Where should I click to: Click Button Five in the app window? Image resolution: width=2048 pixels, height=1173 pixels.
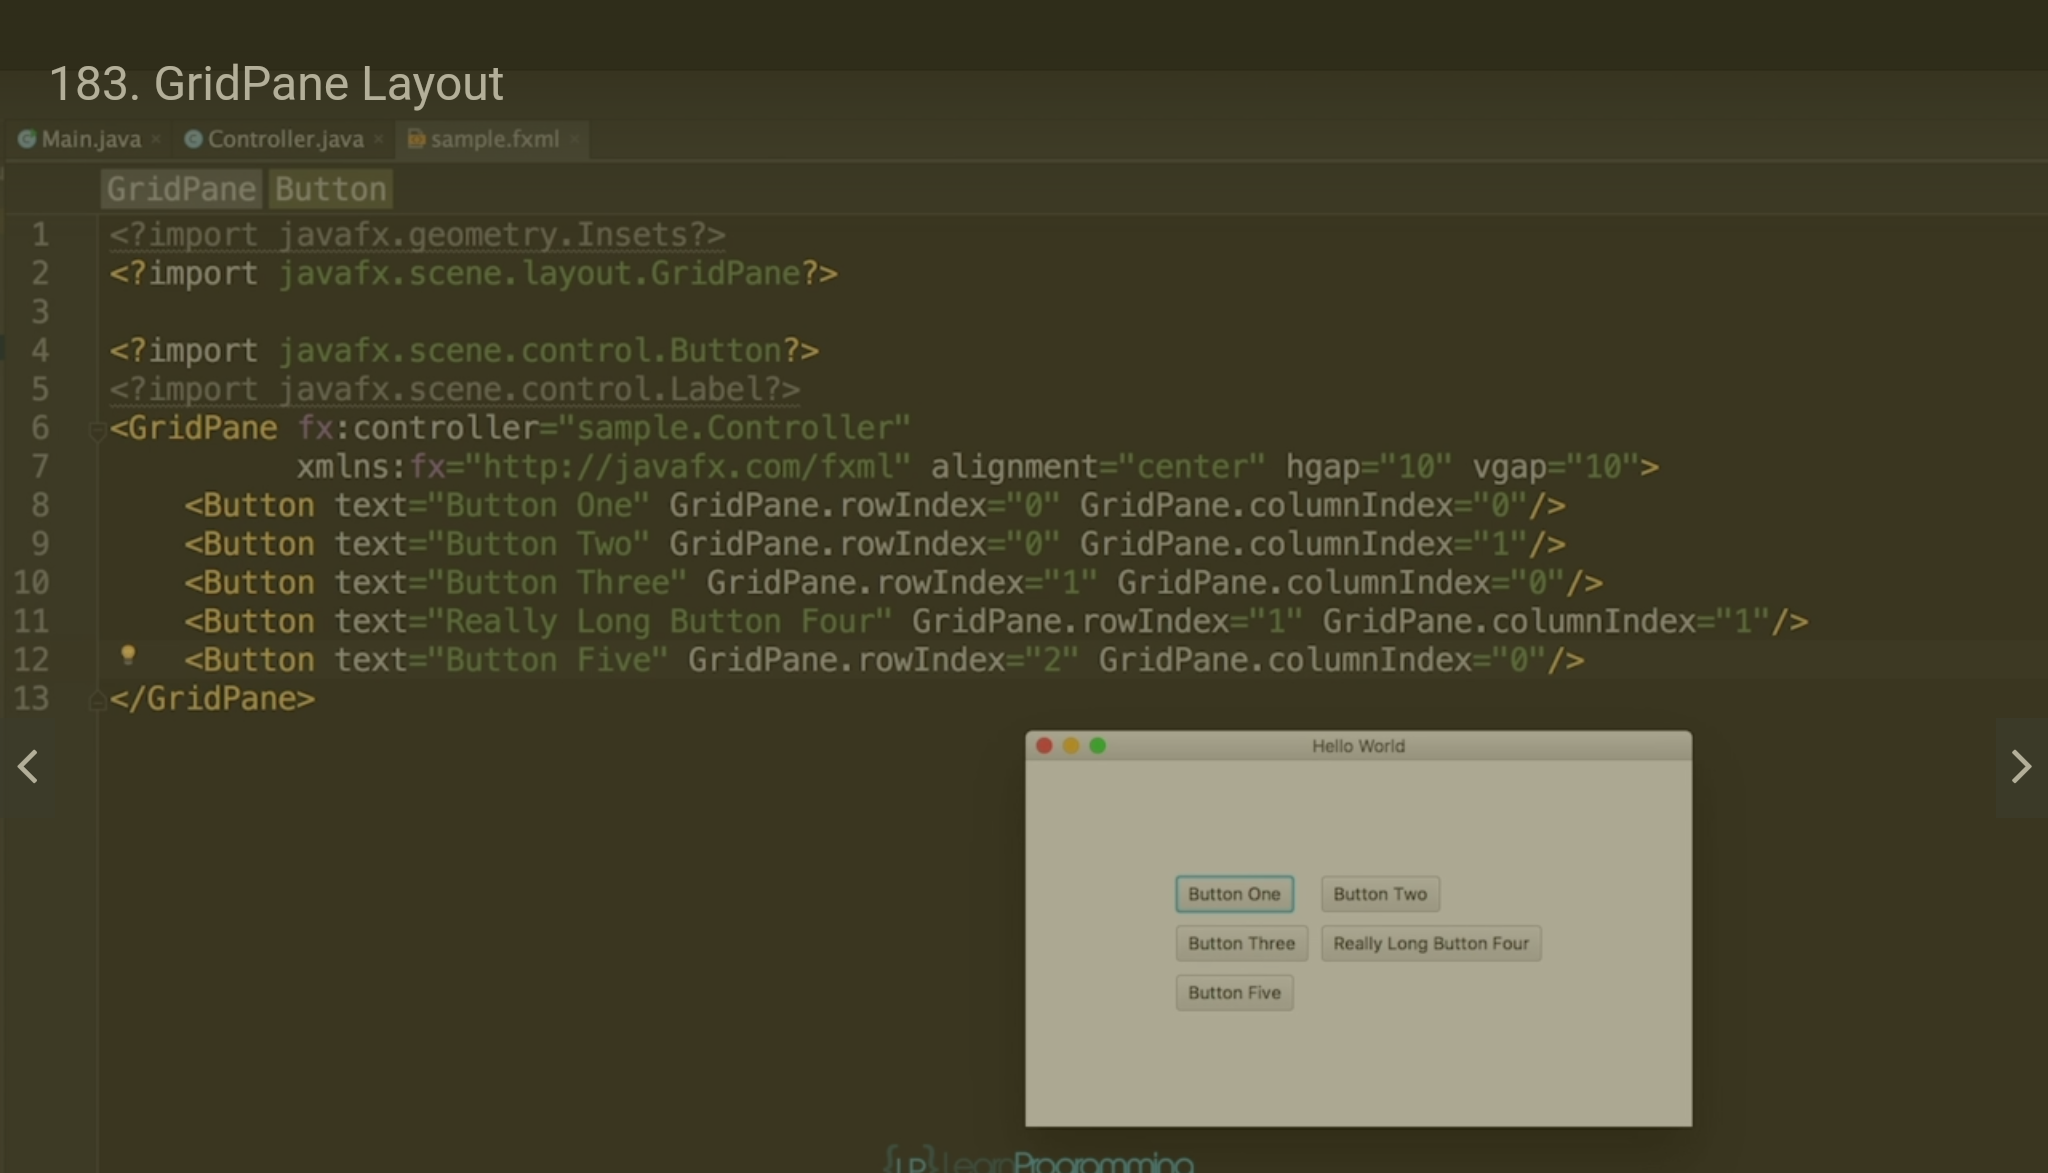tap(1234, 993)
